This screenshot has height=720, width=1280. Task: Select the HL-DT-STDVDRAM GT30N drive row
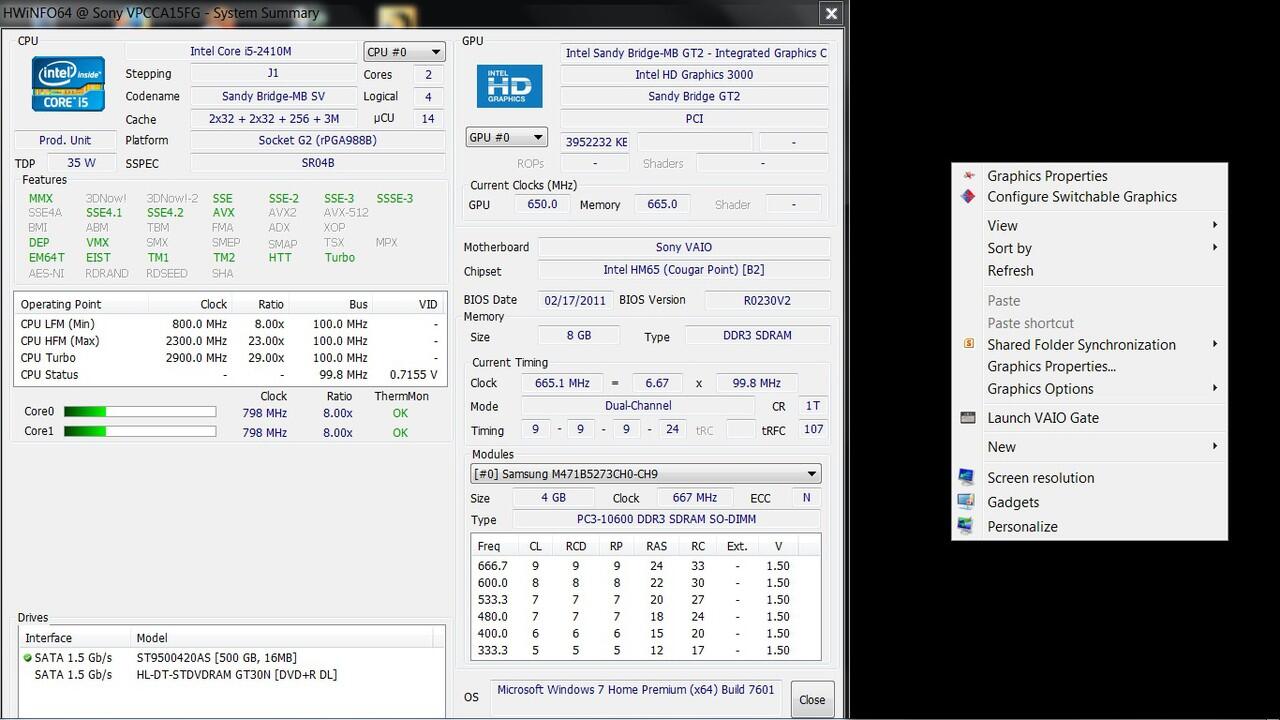[230, 675]
